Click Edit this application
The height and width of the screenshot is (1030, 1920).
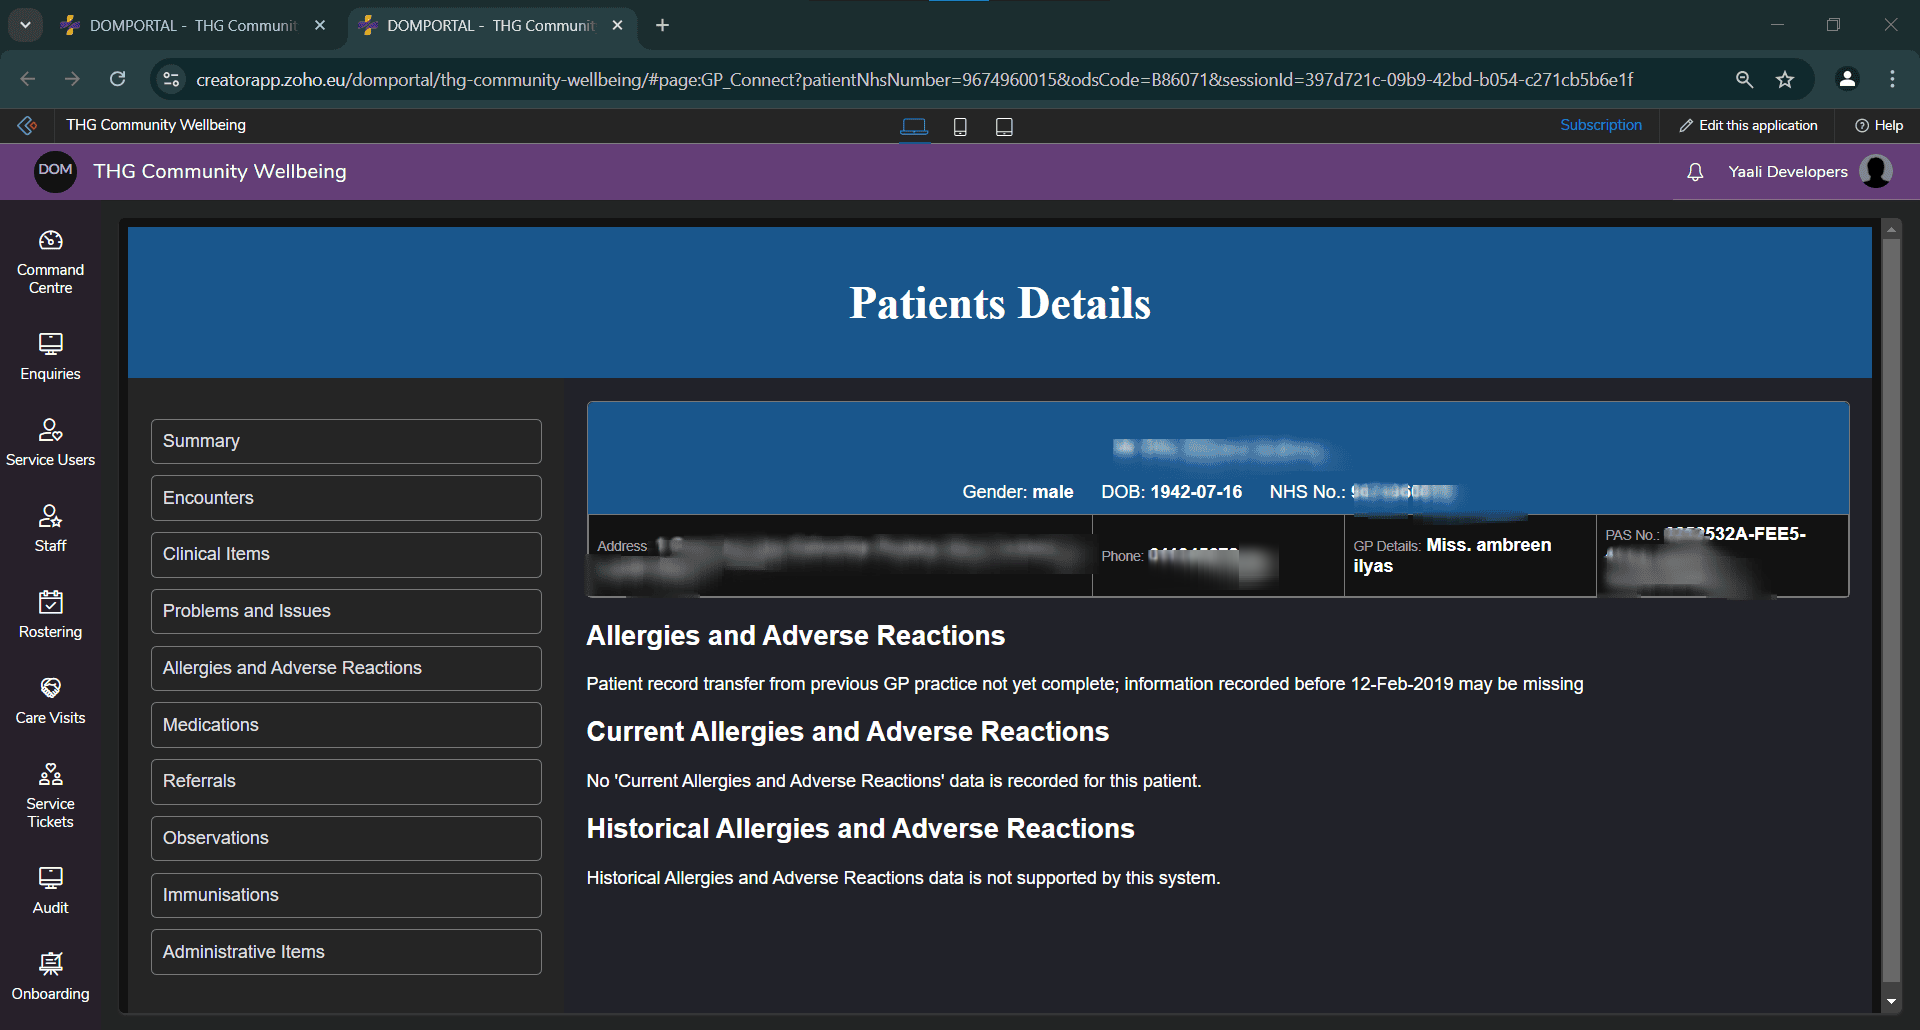click(1747, 124)
